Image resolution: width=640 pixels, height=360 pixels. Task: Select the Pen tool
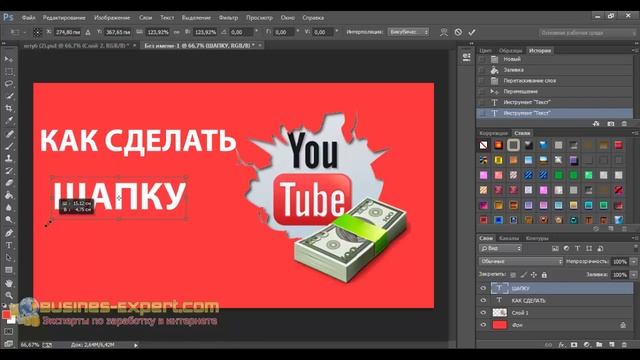click(x=9, y=233)
